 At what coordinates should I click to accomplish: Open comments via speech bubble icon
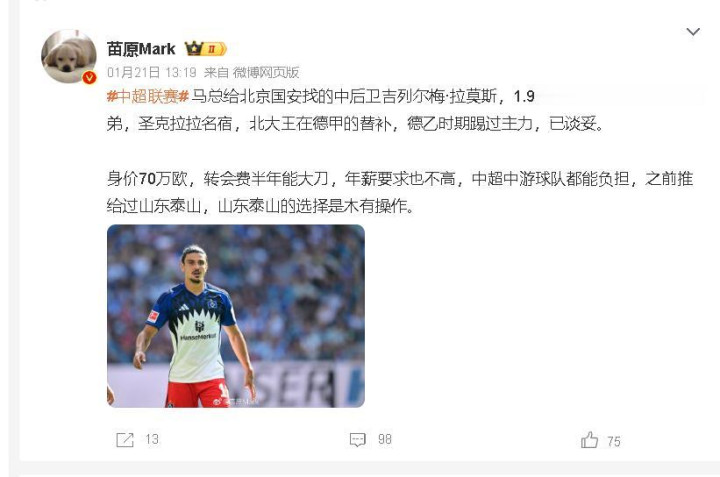coord(358,440)
